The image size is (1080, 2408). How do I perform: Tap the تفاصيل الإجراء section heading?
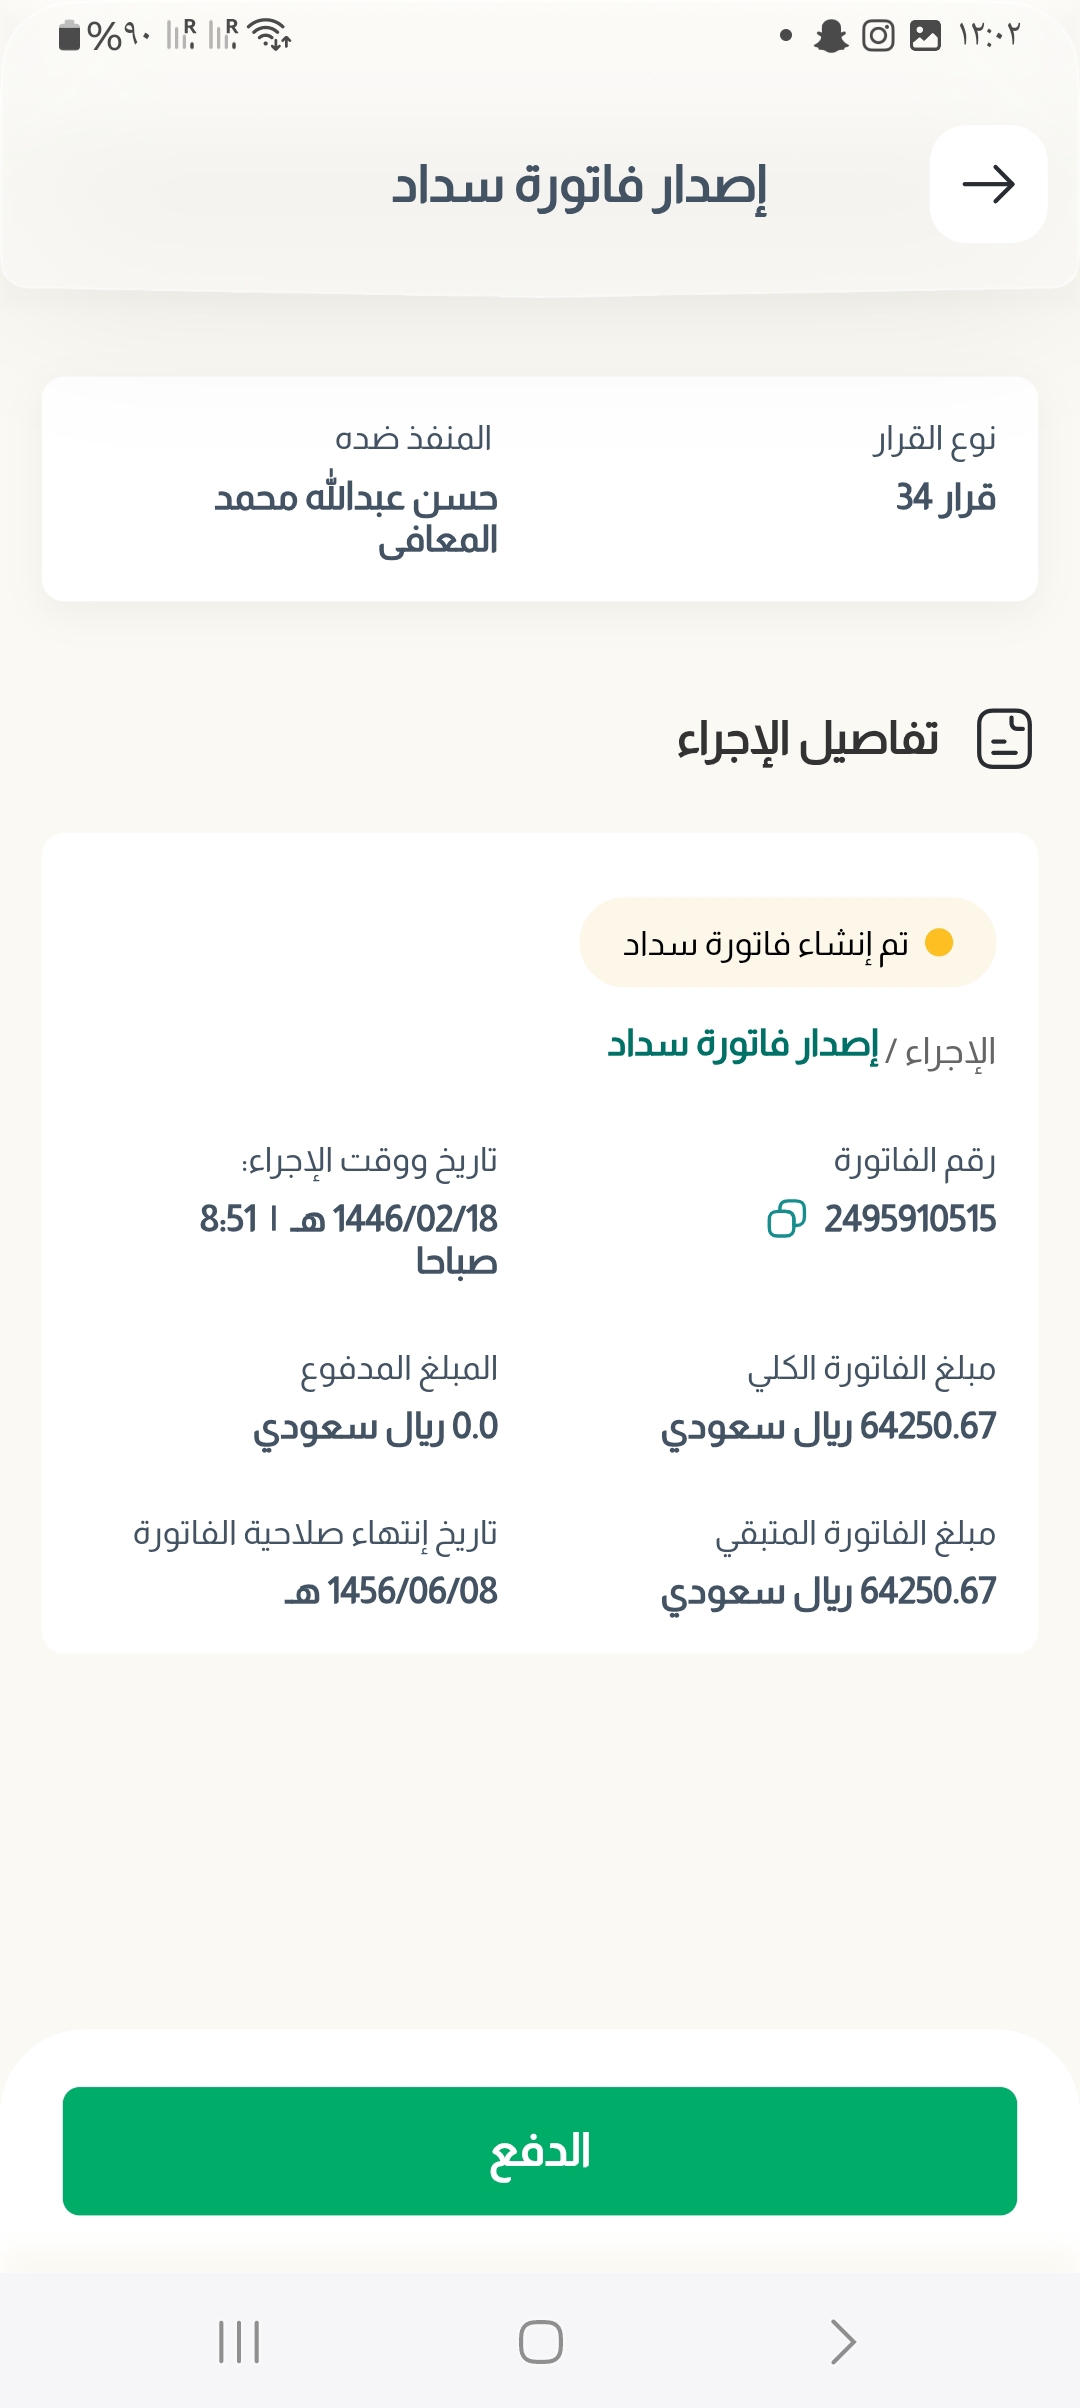coord(807,740)
